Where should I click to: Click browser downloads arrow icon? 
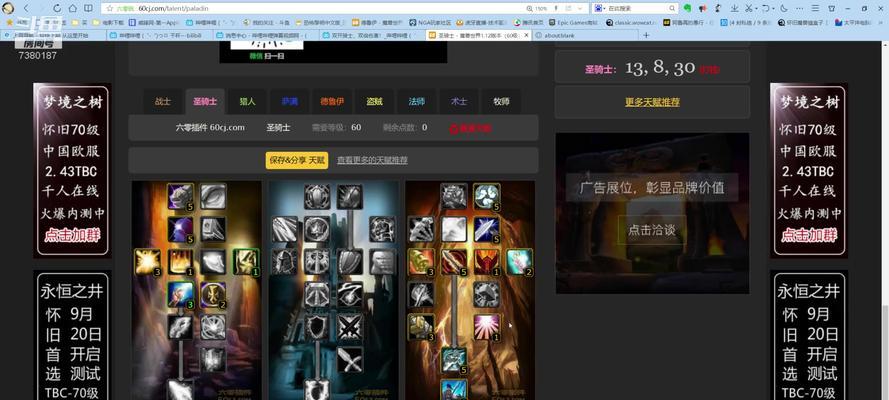coord(734,8)
